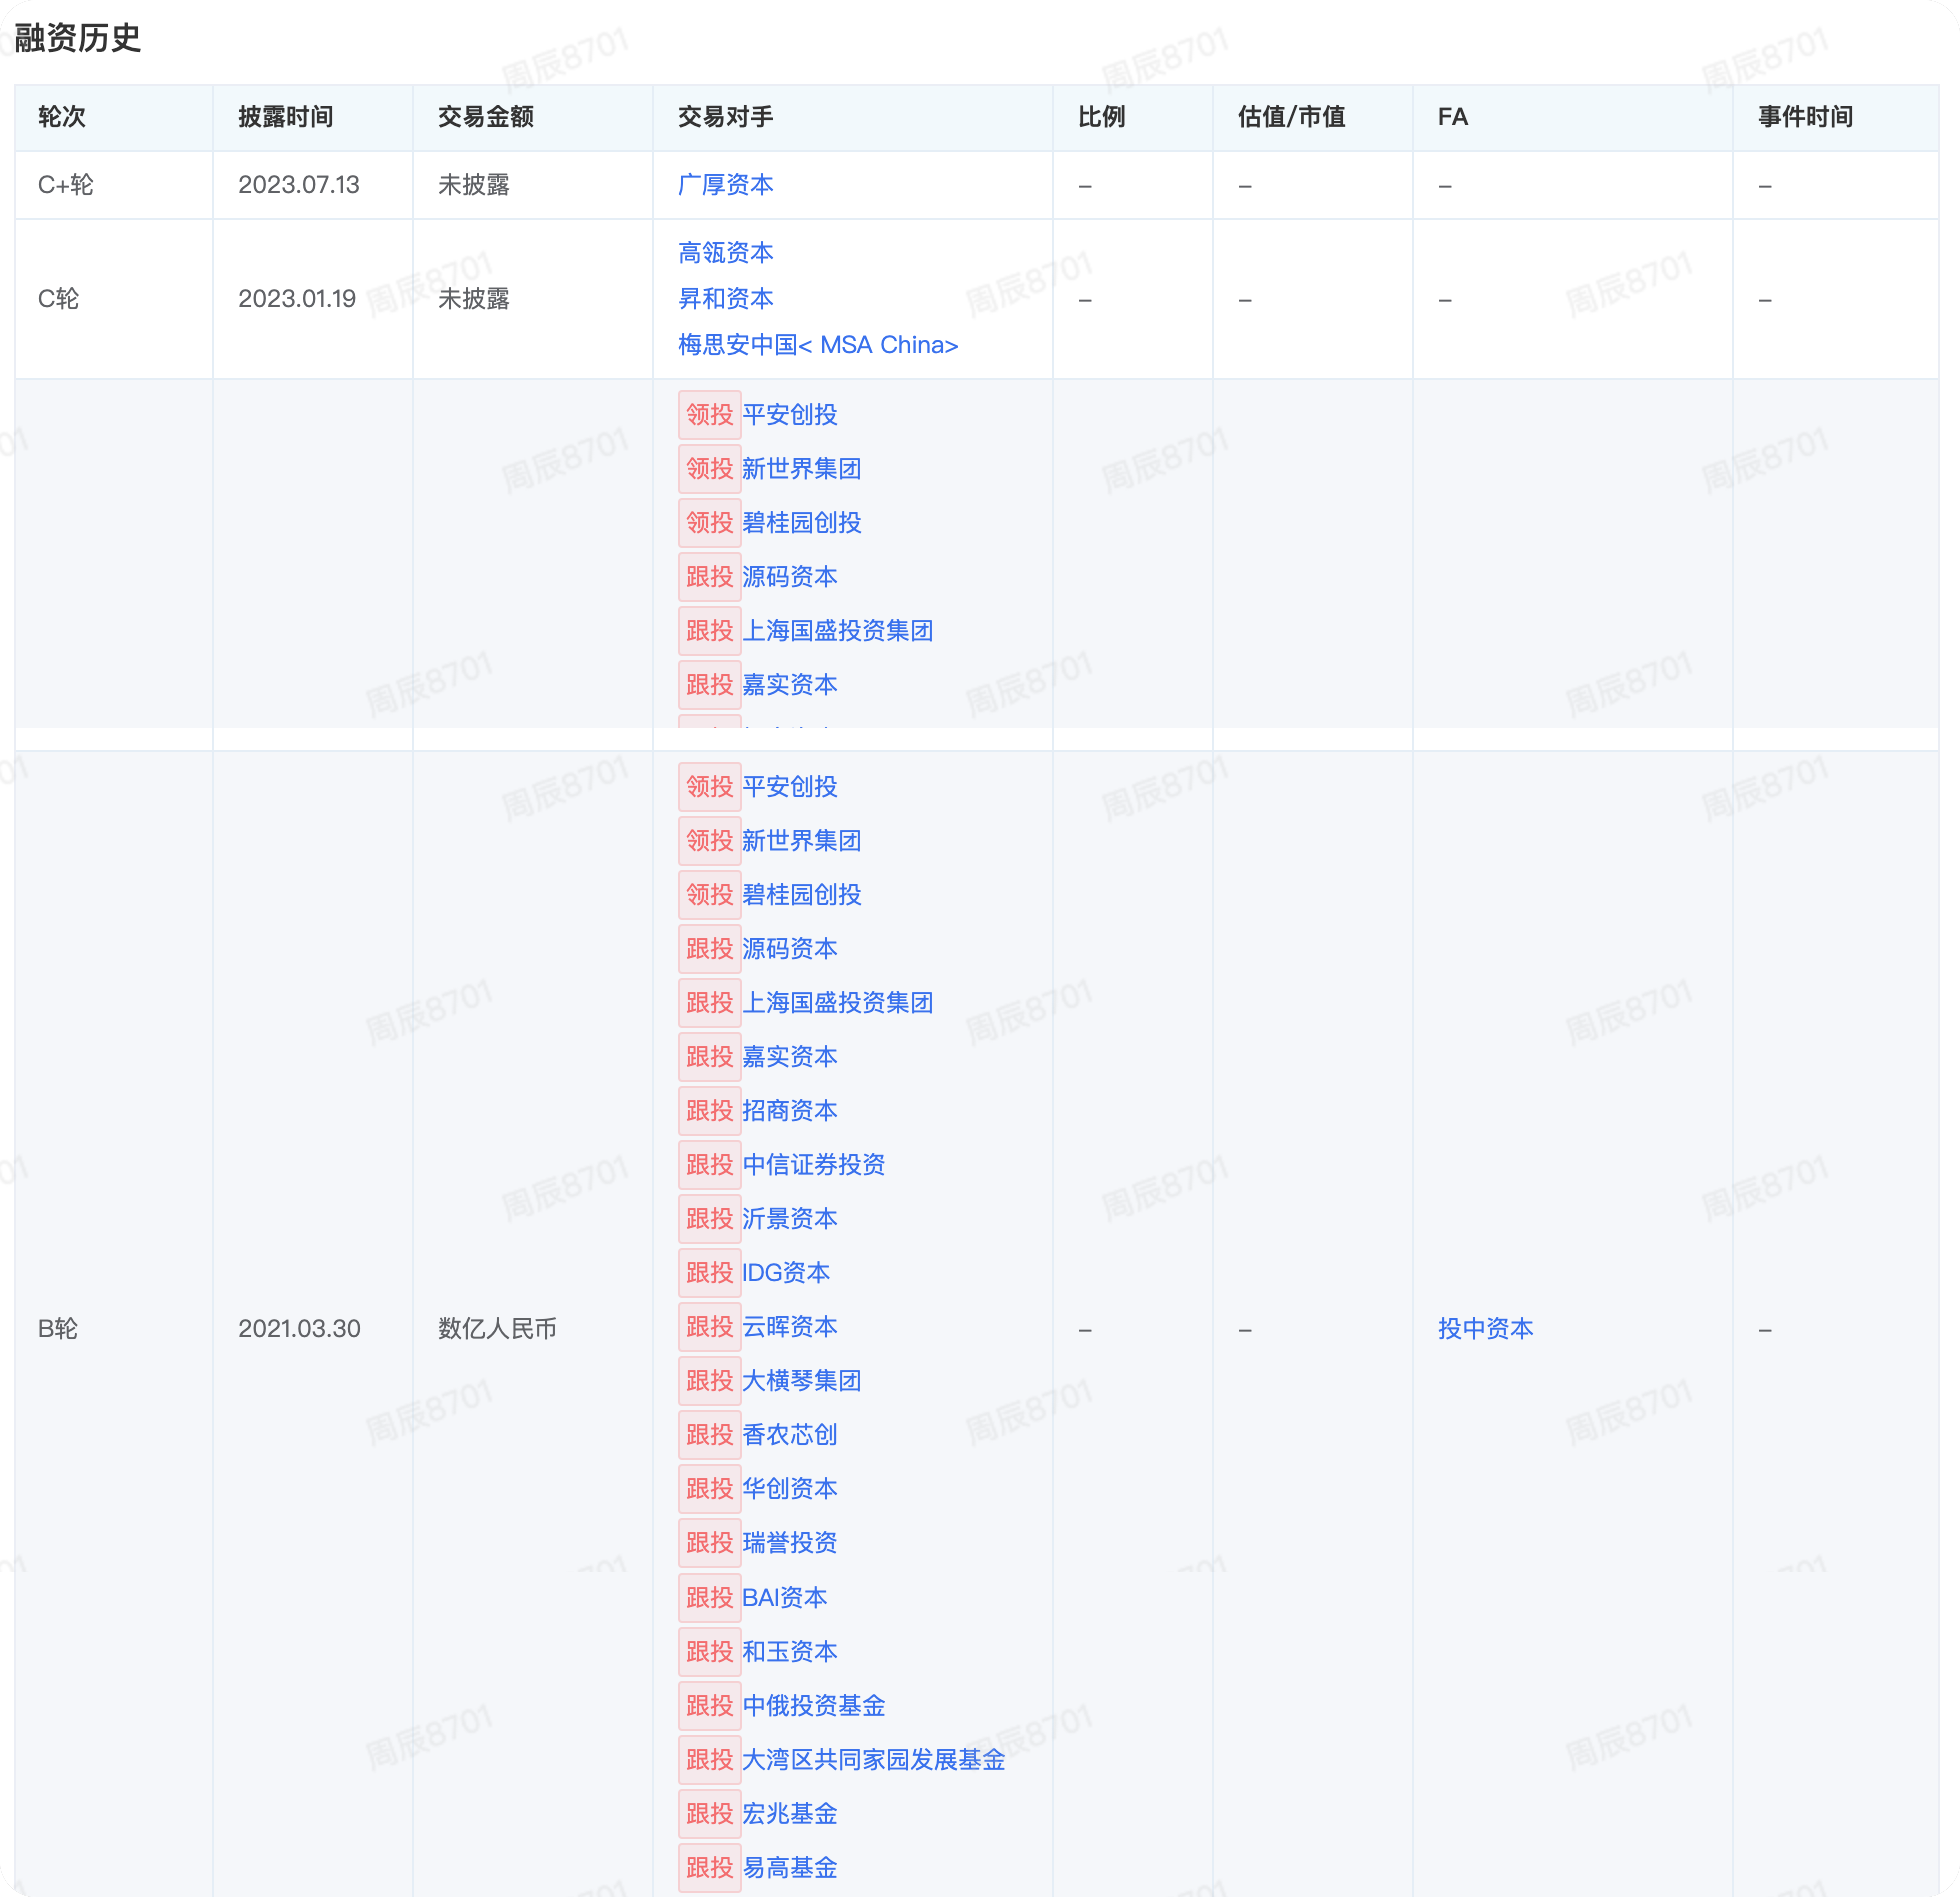Open 梅思安中国< MSA China> link
The image size is (1960, 1897).
click(818, 345)
